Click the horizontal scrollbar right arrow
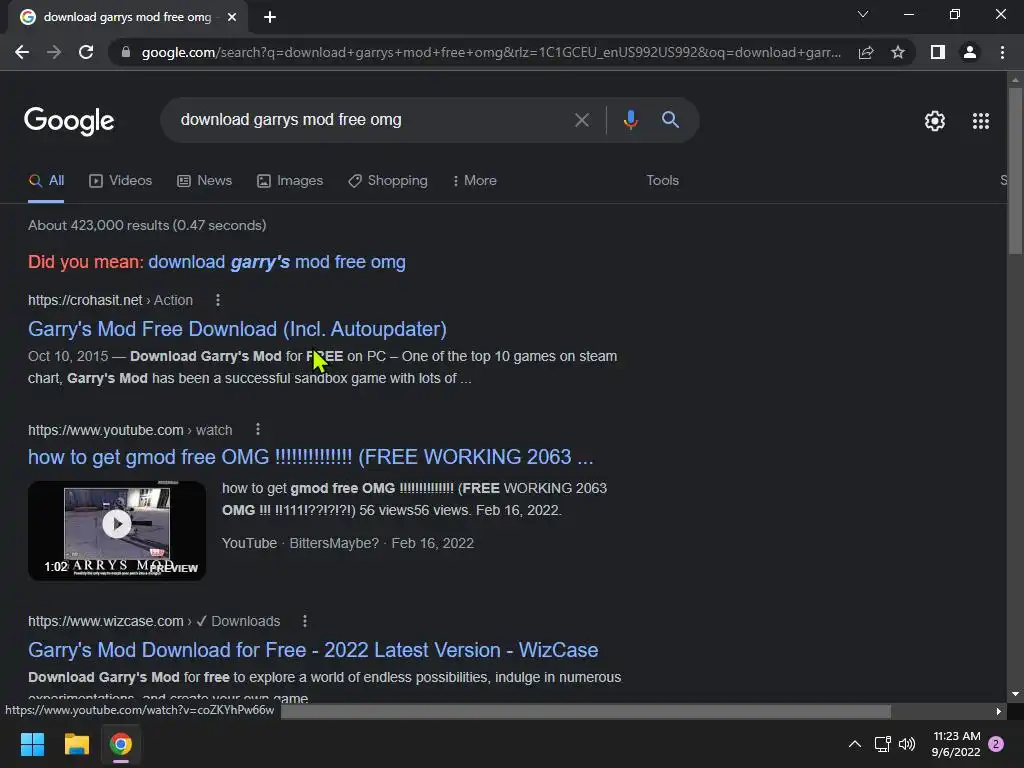The image size is (1024, 768). click(999, 712)
